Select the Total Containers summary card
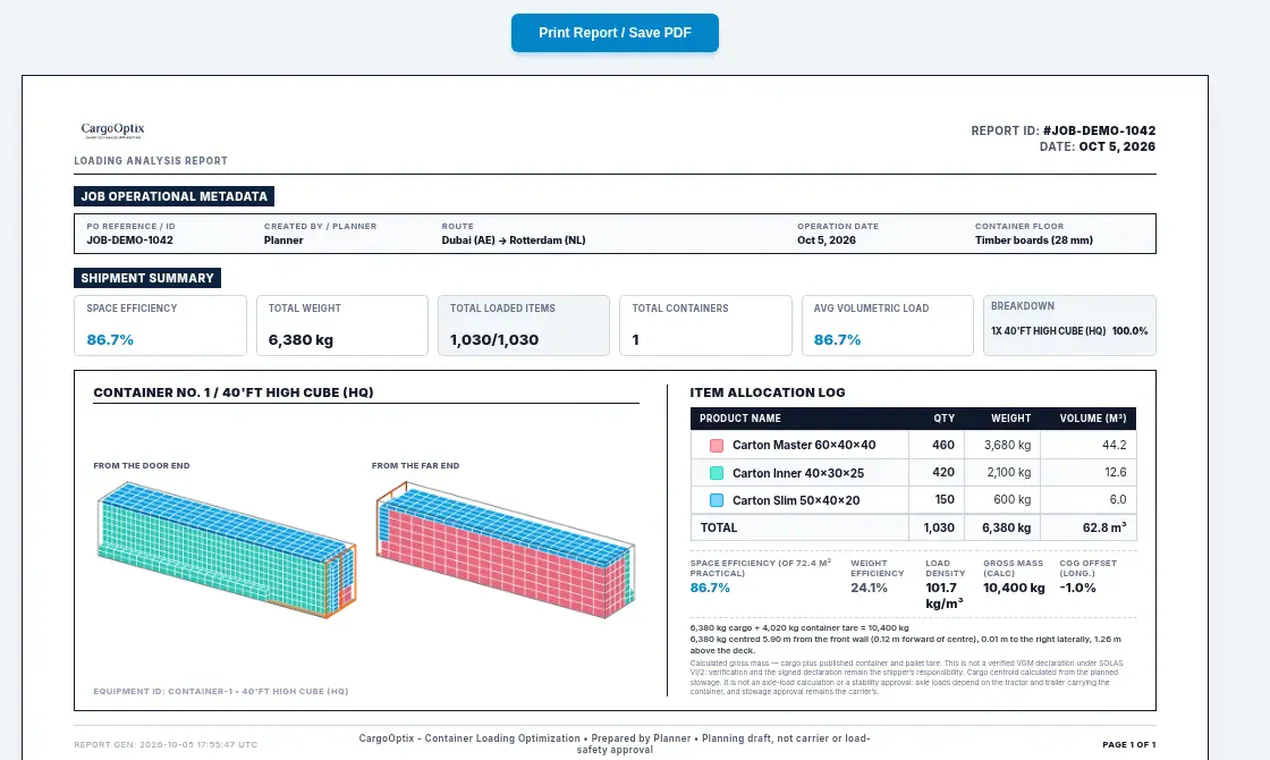Image resolution: width=1270 pixels, height=760 pixels. 706,325
